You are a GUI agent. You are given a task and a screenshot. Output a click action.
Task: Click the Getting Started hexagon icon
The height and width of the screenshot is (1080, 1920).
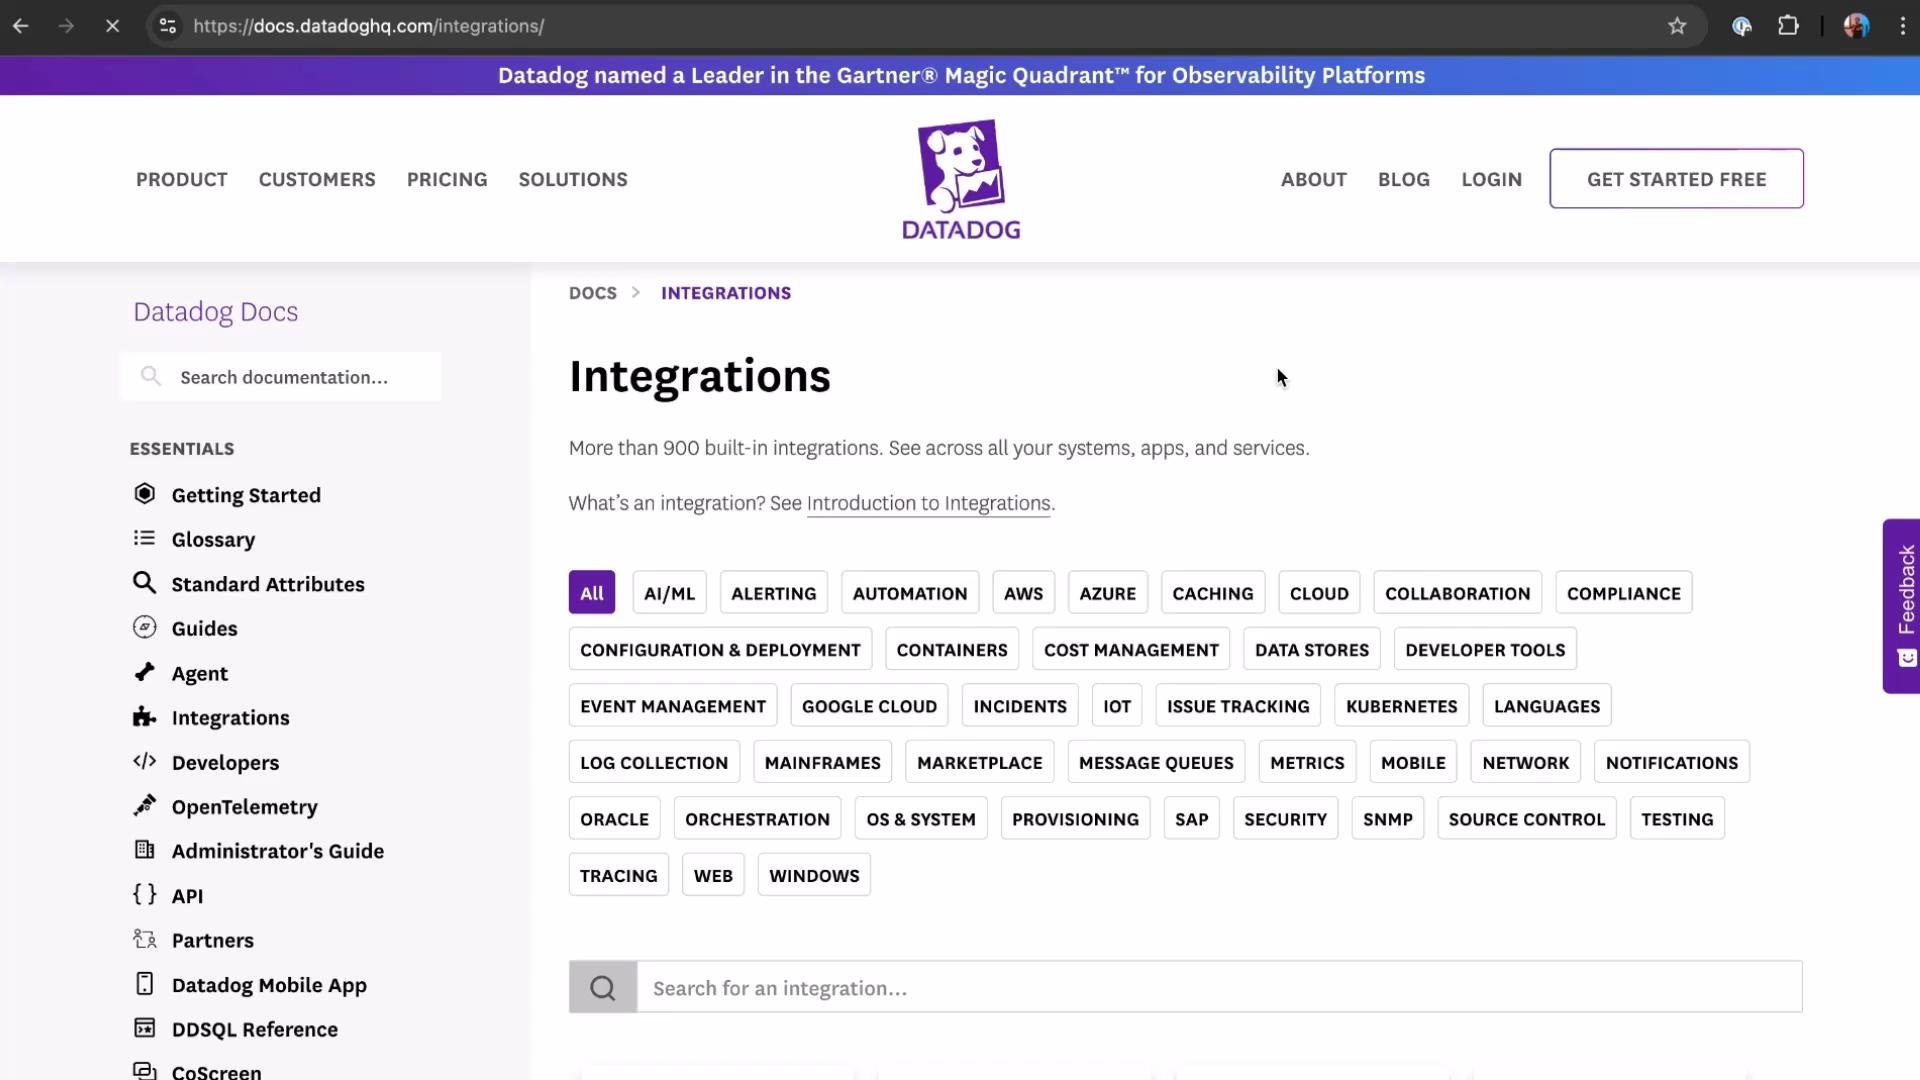click(144, 494)
